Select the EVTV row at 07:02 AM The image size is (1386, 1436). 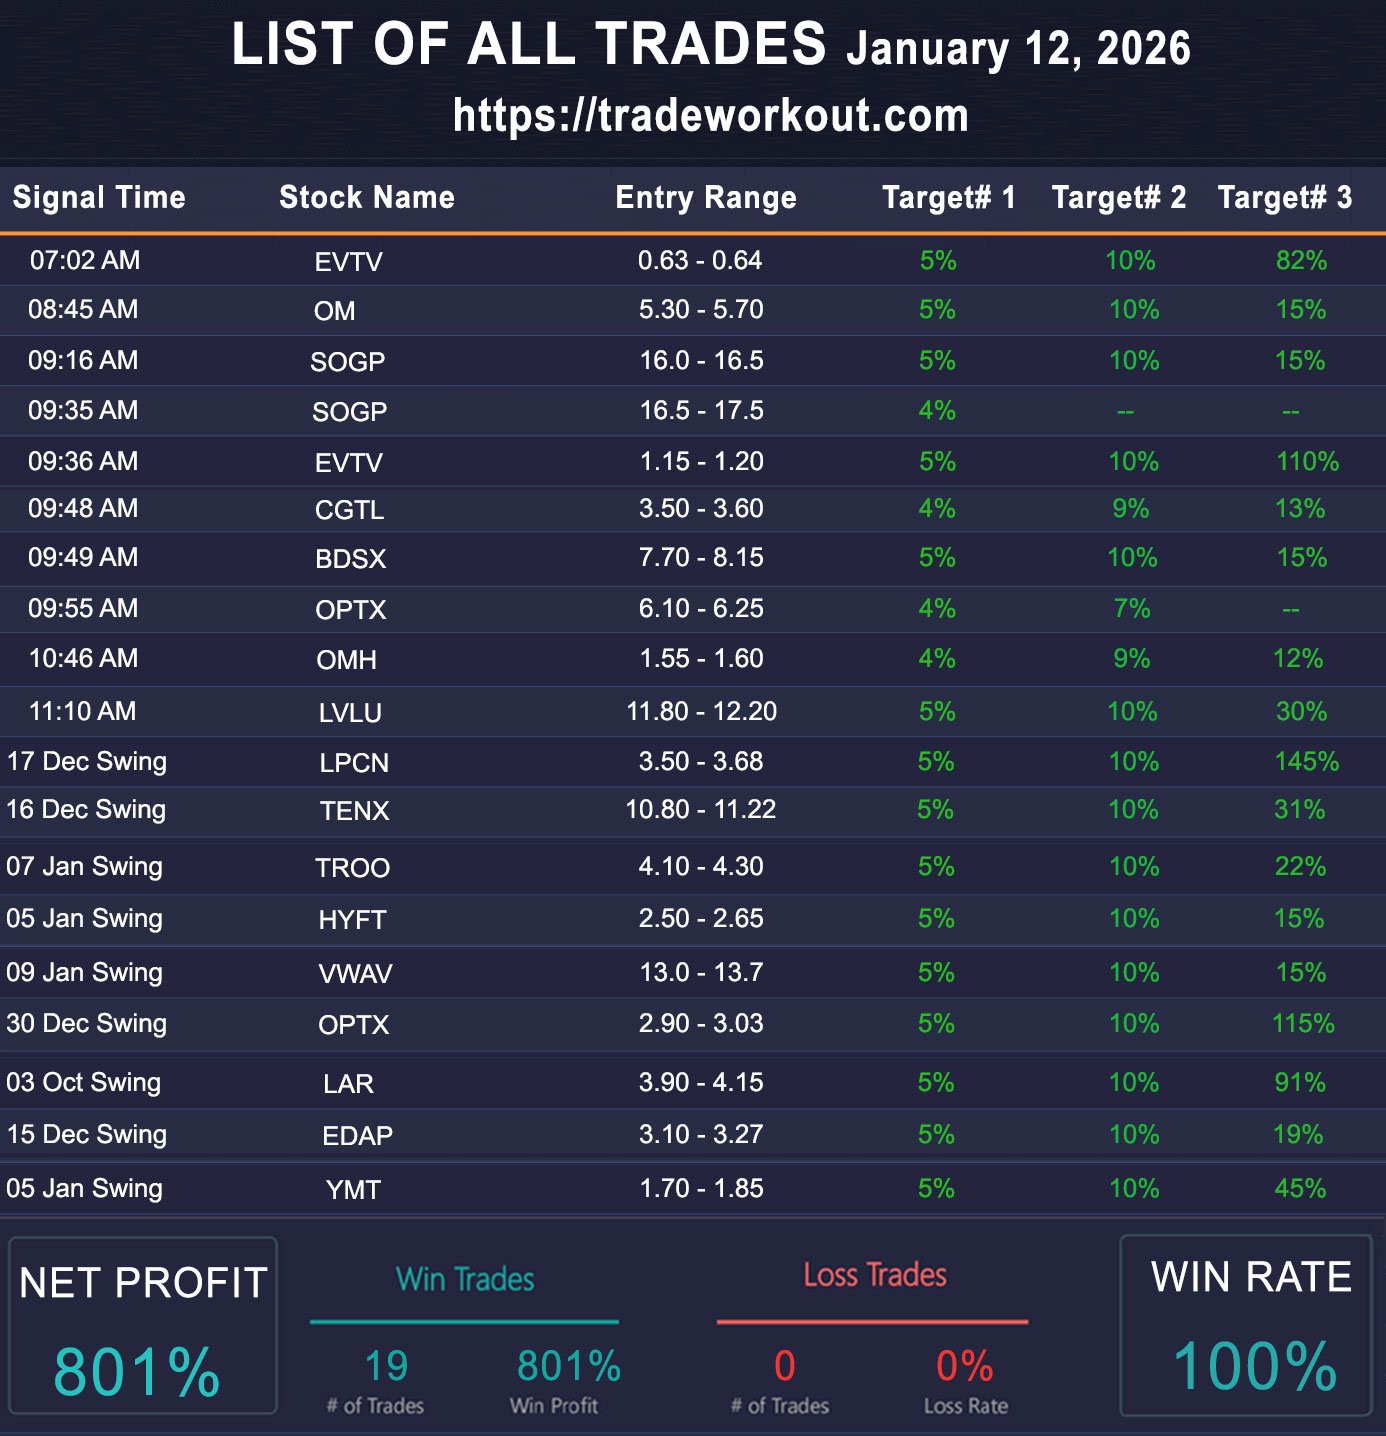coord(348,261)
